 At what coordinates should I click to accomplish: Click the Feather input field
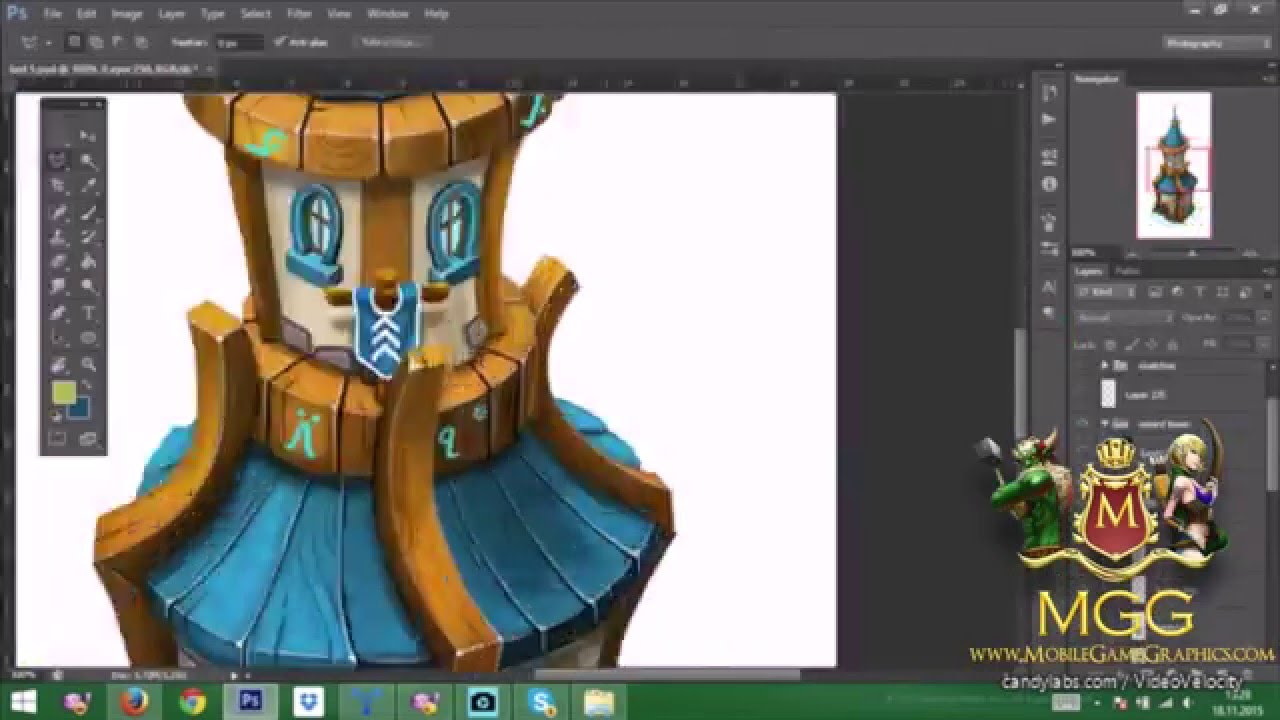coord(238,43)
